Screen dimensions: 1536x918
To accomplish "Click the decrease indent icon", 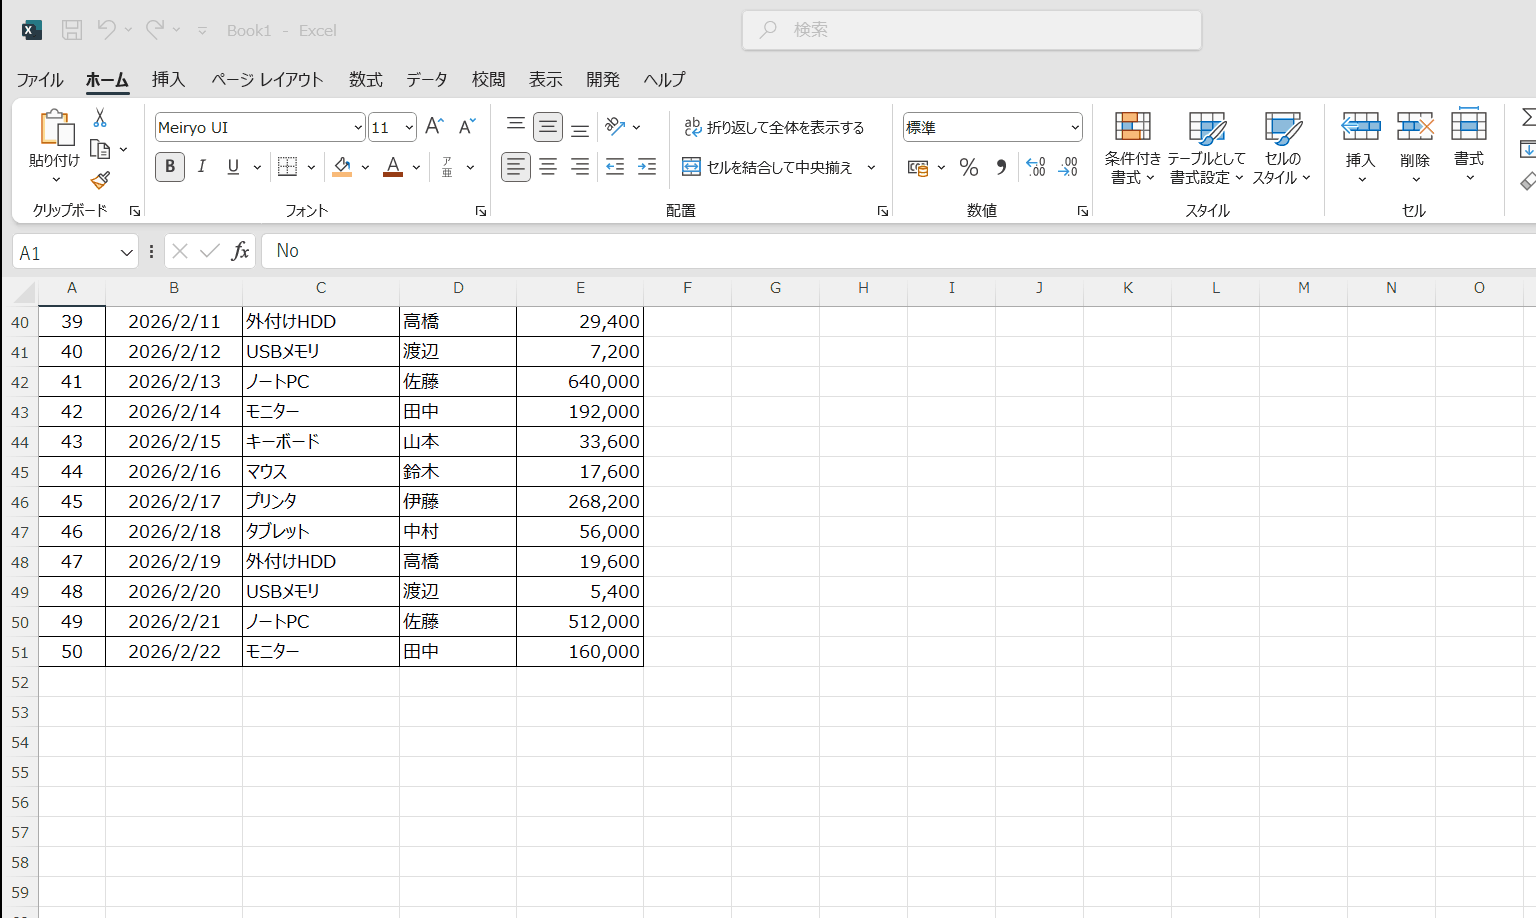I will tap(615, 167).
